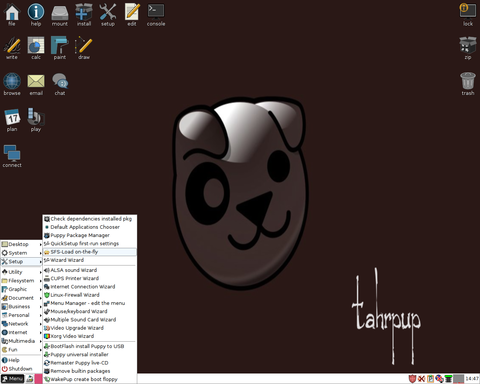
Task: Expand the Filesystem menu category
Action: [x=22, y=281]
